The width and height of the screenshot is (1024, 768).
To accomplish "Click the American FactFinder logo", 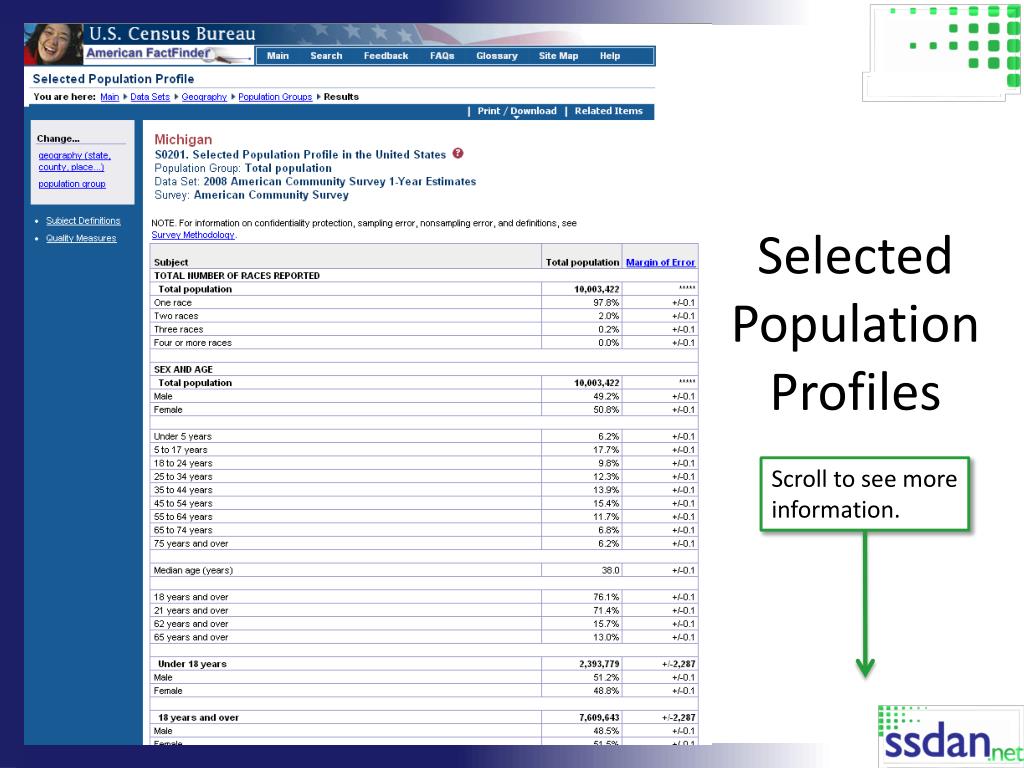I will pos(167,55).
